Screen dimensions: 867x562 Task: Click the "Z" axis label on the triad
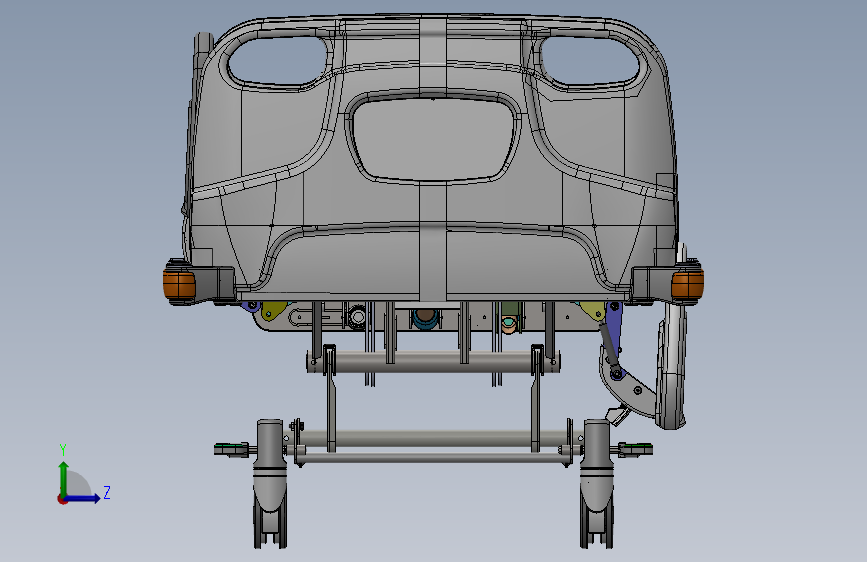point(107,492)
